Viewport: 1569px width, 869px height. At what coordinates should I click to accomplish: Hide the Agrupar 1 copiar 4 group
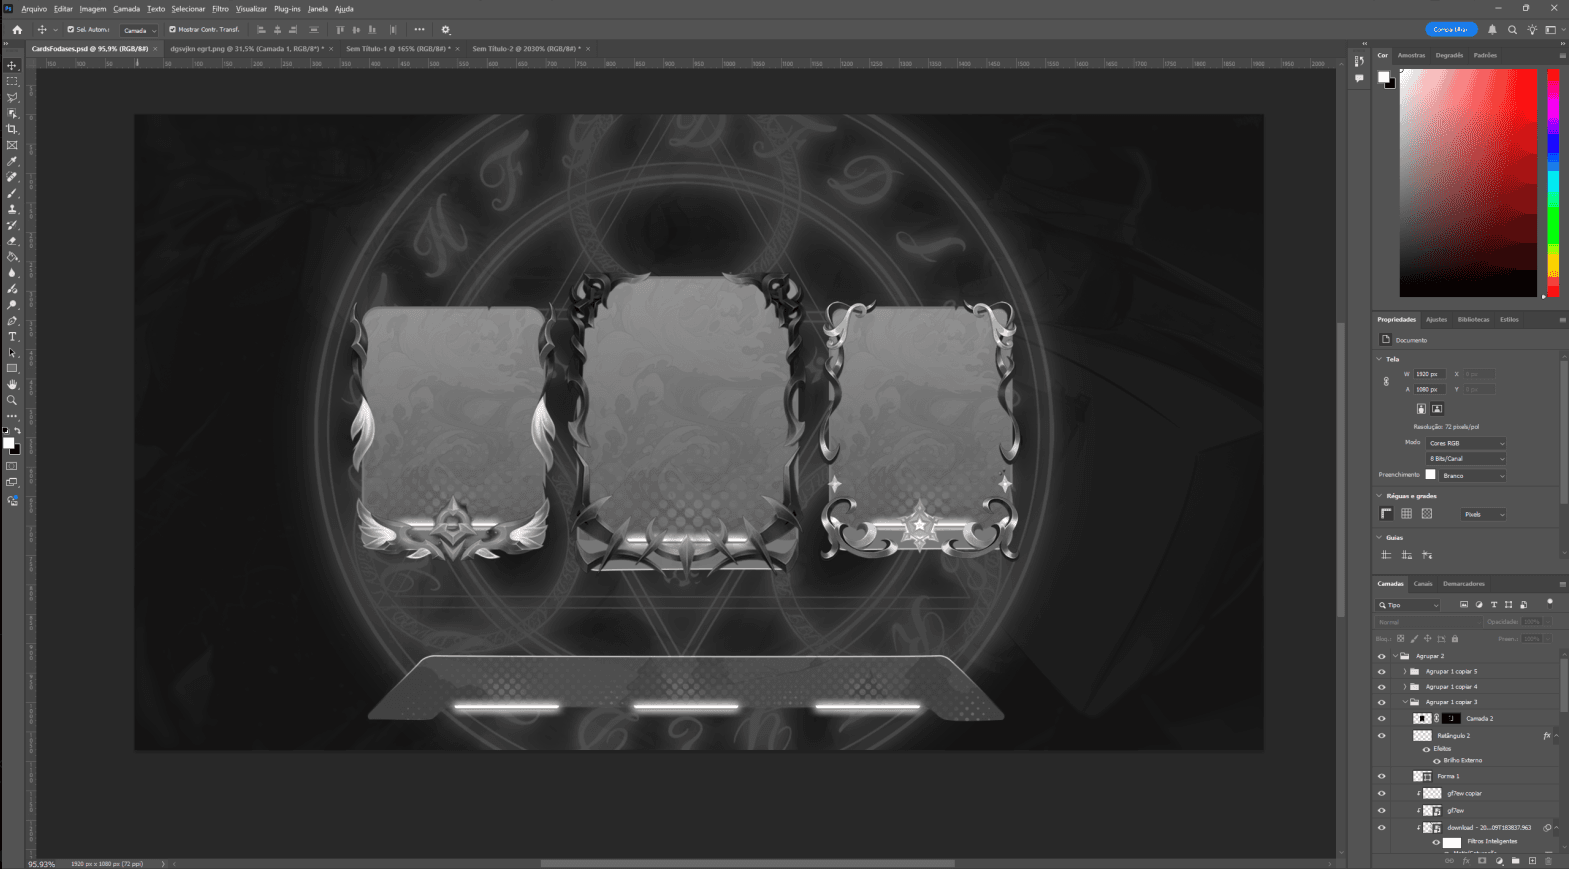pos(1382,687)
